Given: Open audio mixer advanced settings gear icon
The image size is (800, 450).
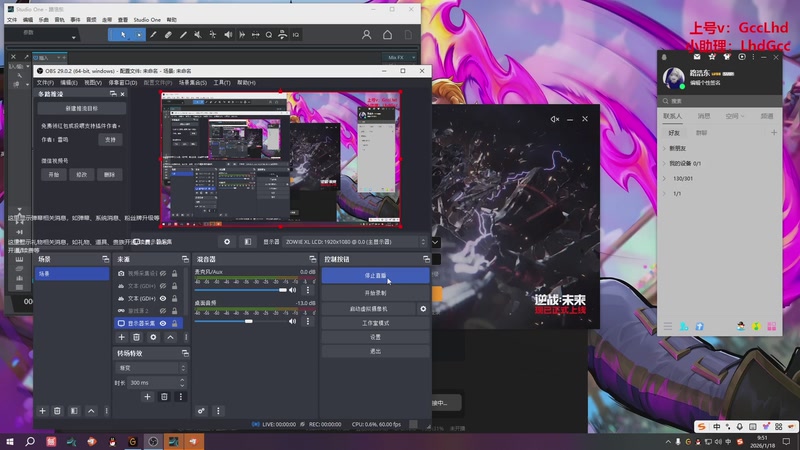Looking at the screenshot, I should click(202, 411).
